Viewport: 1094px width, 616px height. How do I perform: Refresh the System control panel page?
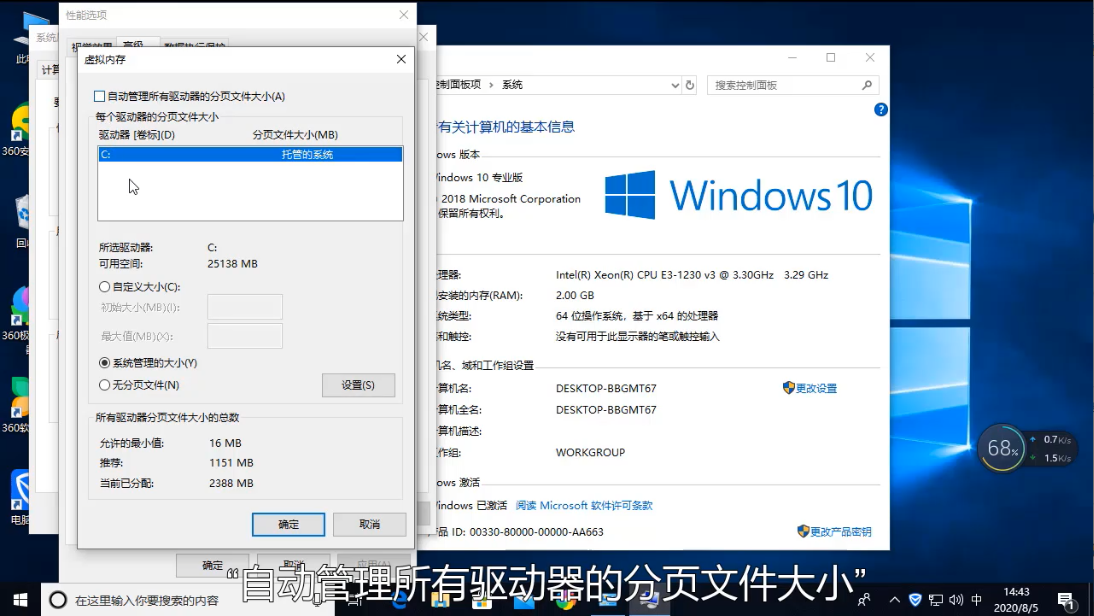[x=690, y=85]
